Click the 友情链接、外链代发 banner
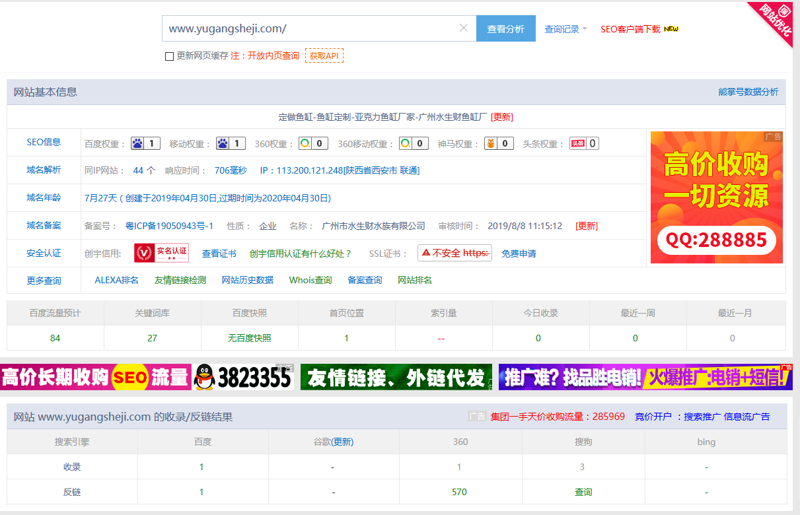The height and width of the screenshot is (515, 800). 396,377
